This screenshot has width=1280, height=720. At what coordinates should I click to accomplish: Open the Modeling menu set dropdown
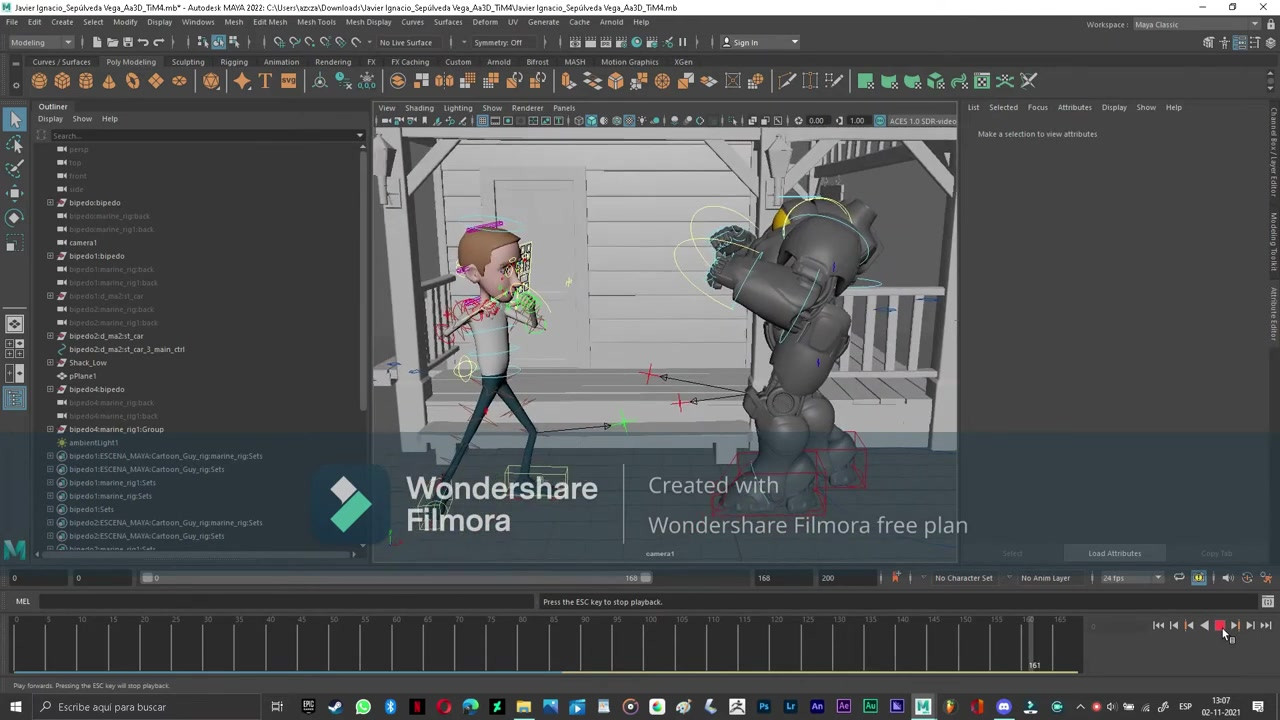coord(41,42)
